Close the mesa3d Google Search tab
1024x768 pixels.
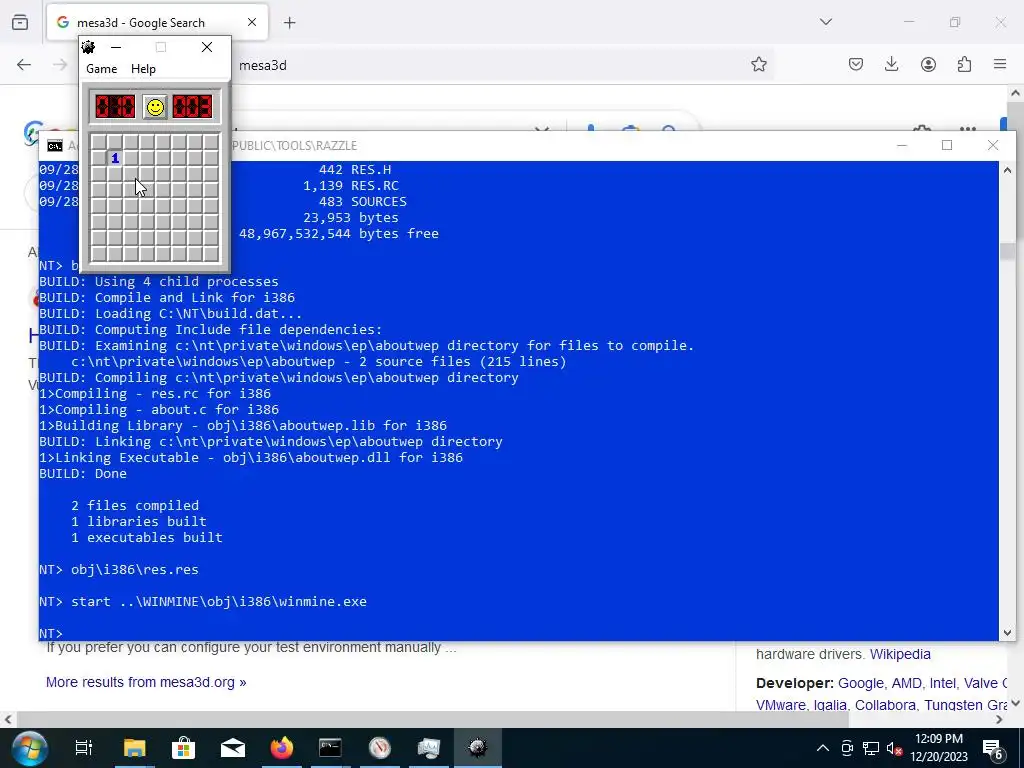coord(251,22)
